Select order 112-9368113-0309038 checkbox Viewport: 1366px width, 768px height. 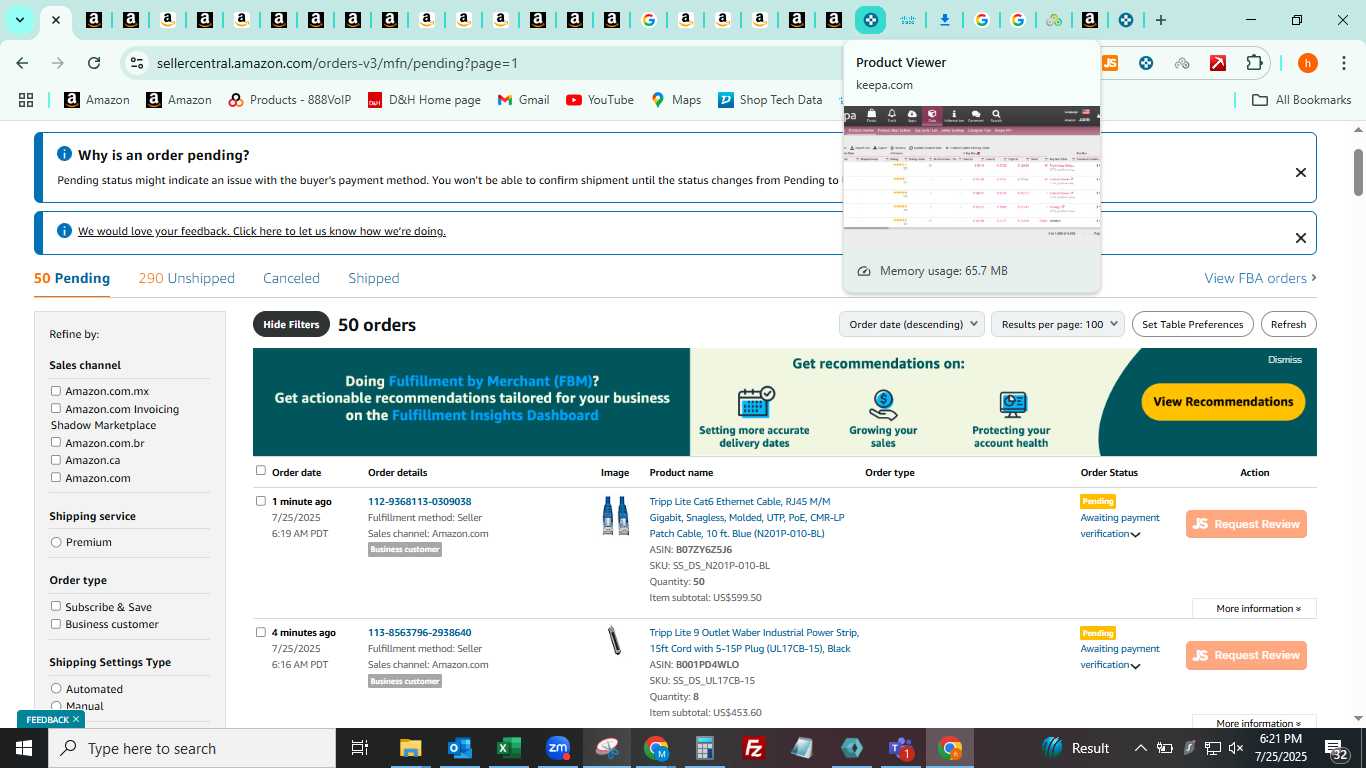(261, 501)
